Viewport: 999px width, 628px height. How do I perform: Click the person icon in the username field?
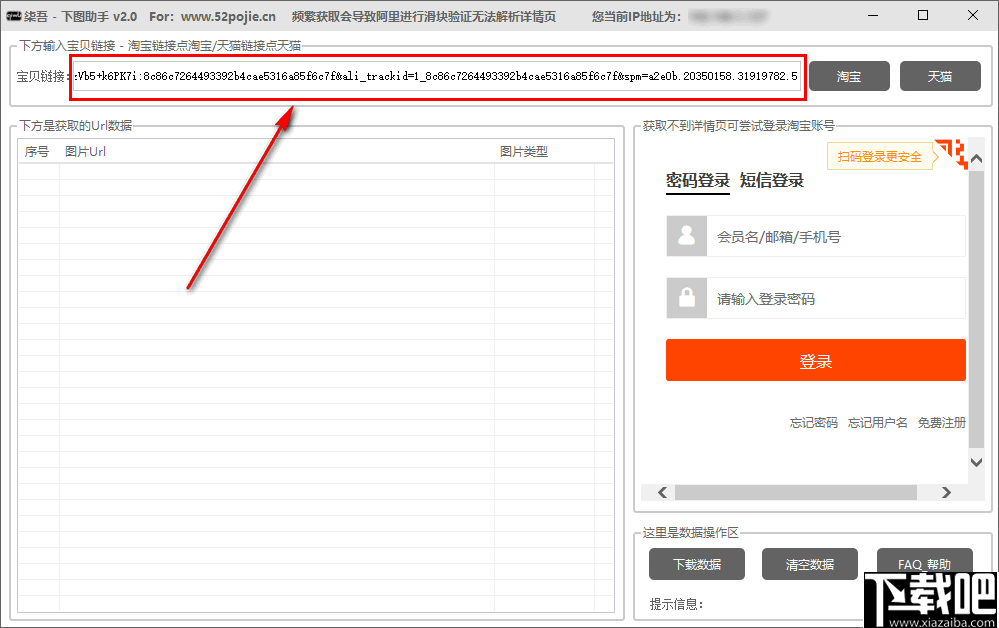[x=684, y=236]
